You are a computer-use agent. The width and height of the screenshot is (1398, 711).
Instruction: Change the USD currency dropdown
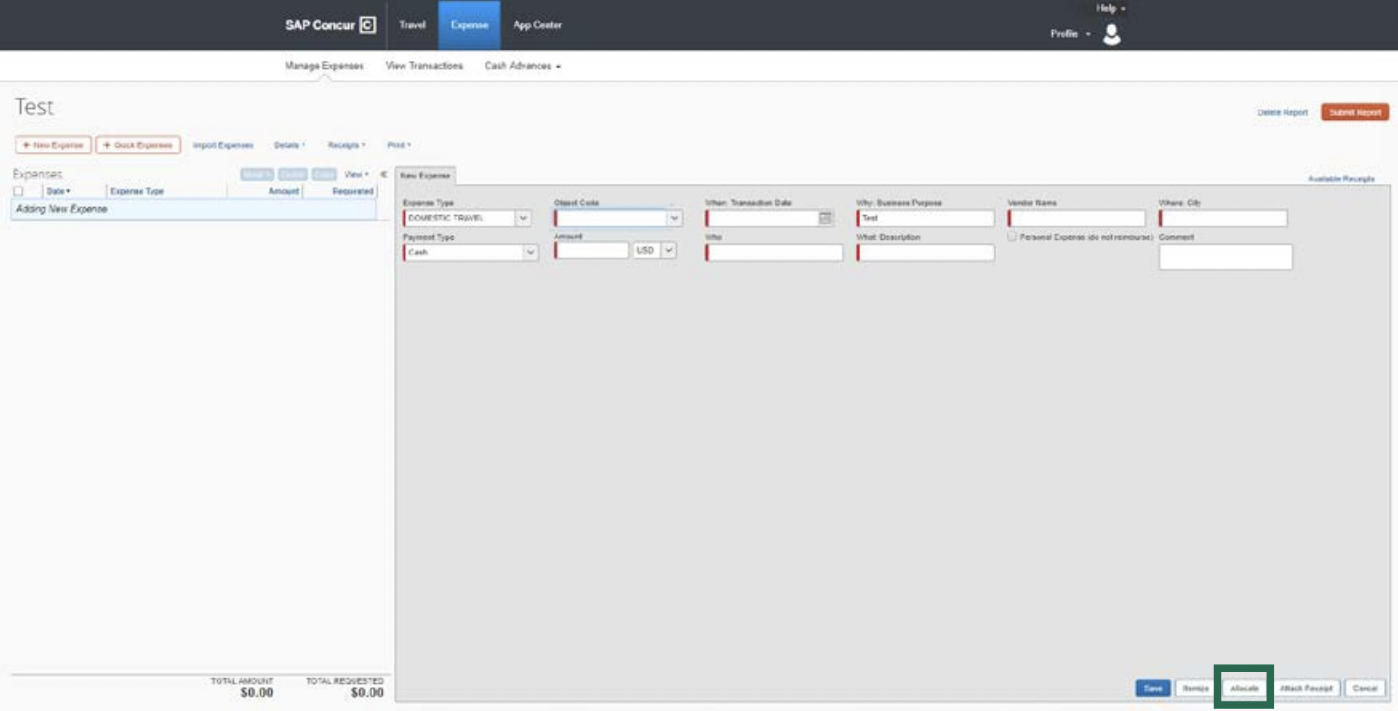668,251
